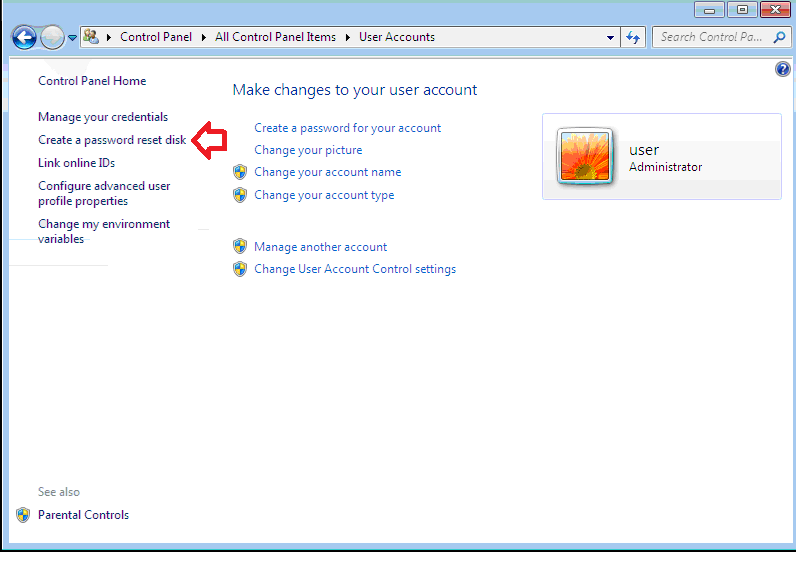Expand the address bar history dropdown

tap(611, 37)
